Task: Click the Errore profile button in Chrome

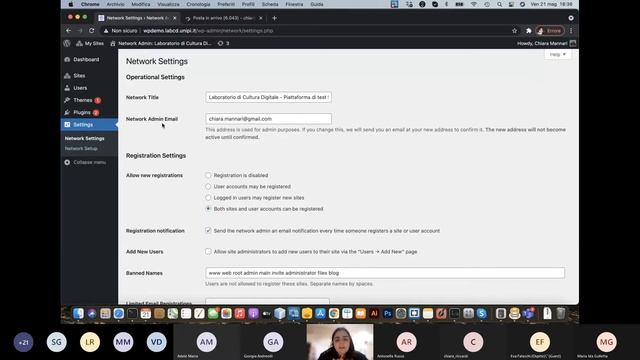Action: pyautogui.click(x=550, y=31)
